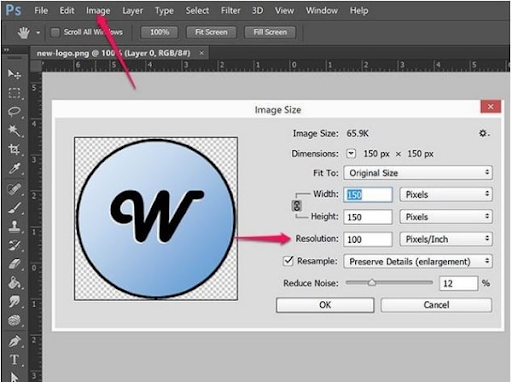
Task: Open the Image menu
Action: click(98, 11)
